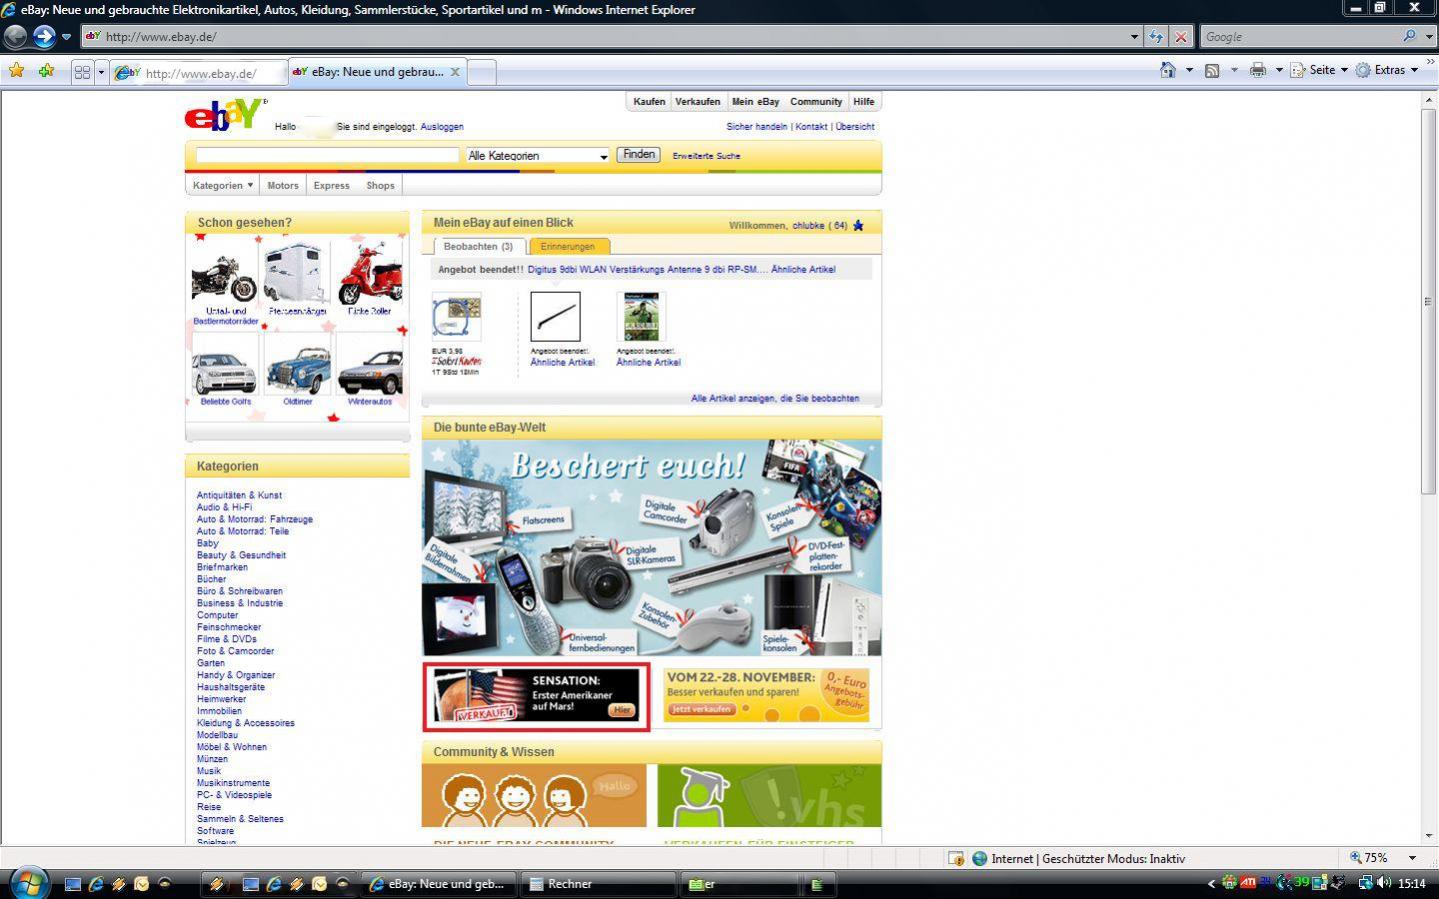Click the eBay logo
Viewport: 1439px width, 899px height.
[x=224, y=115]
